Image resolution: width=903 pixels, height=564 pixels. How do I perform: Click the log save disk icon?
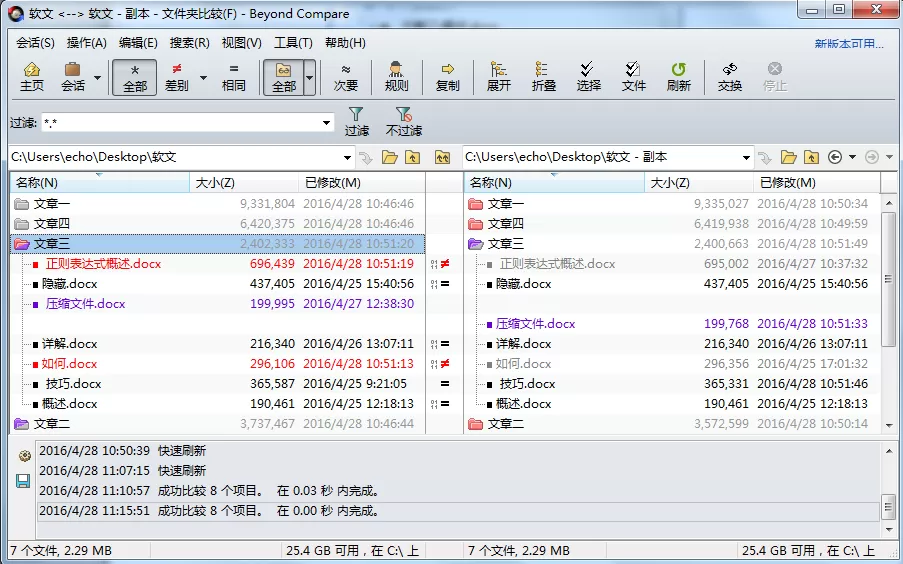pyautogui.click(x=23, y=481)
